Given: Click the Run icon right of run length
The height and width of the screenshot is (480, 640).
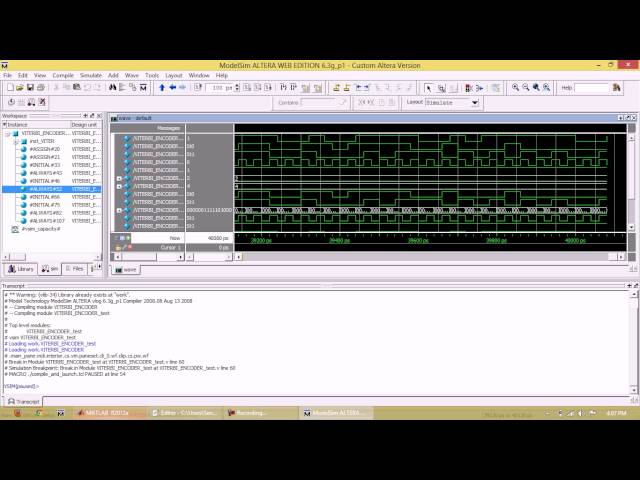Looking at the screenshot, I should point(247,87).
